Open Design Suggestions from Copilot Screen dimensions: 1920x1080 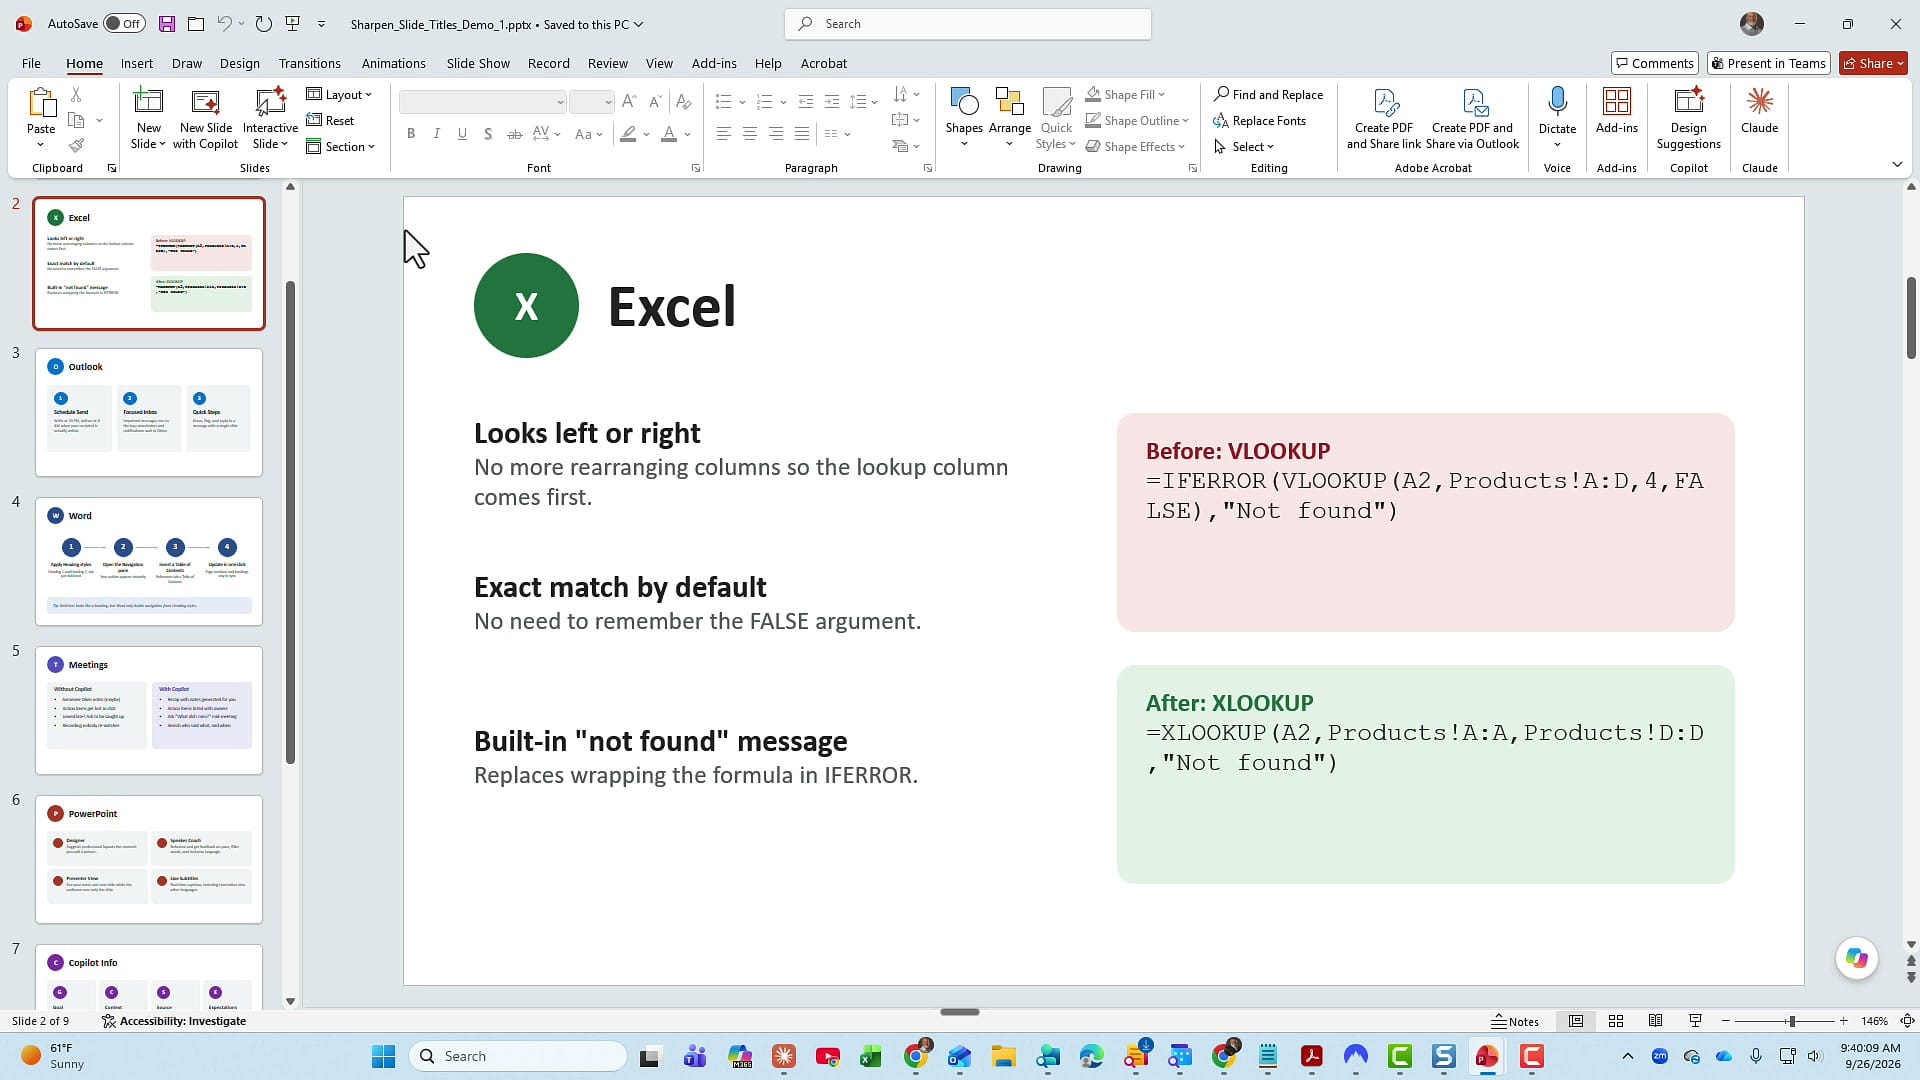pyautogui.click(x=1688, y=119)
